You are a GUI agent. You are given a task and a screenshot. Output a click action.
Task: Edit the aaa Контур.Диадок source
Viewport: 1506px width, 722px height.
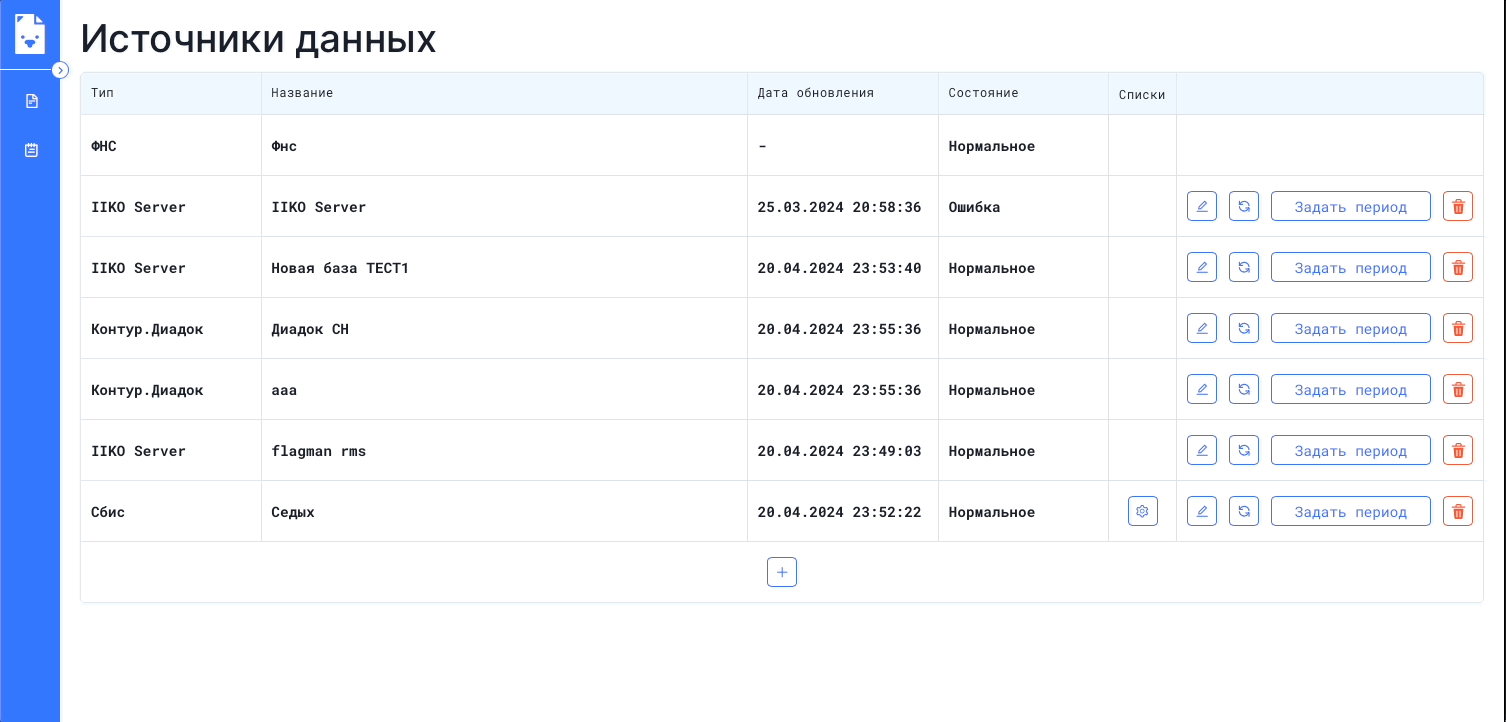[1202, 390]
